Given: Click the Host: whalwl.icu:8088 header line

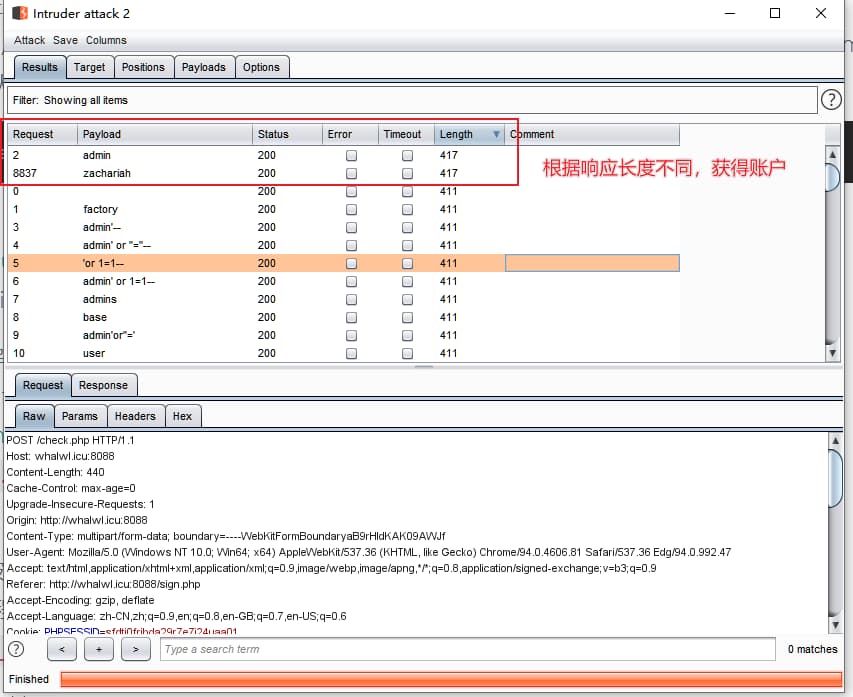Looking at the screenshot, I should click(60, 456).
